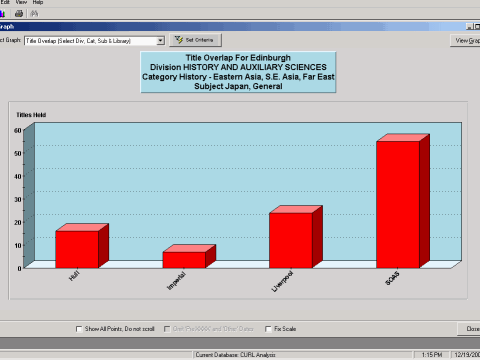Toggle the Fix Scale checkbox
Viewport: 480px width, 360px height.
268,329
